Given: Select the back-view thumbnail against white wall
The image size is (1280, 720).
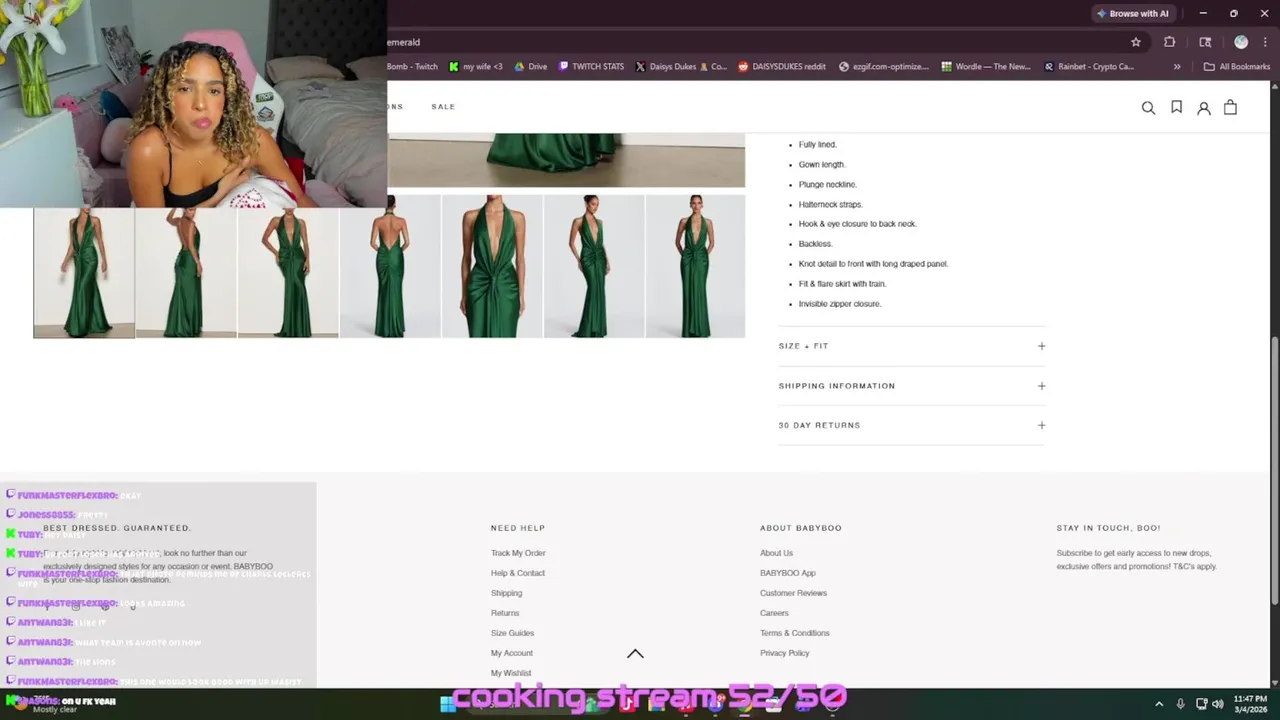Looking at the screenshot, I should click(186, 272).
